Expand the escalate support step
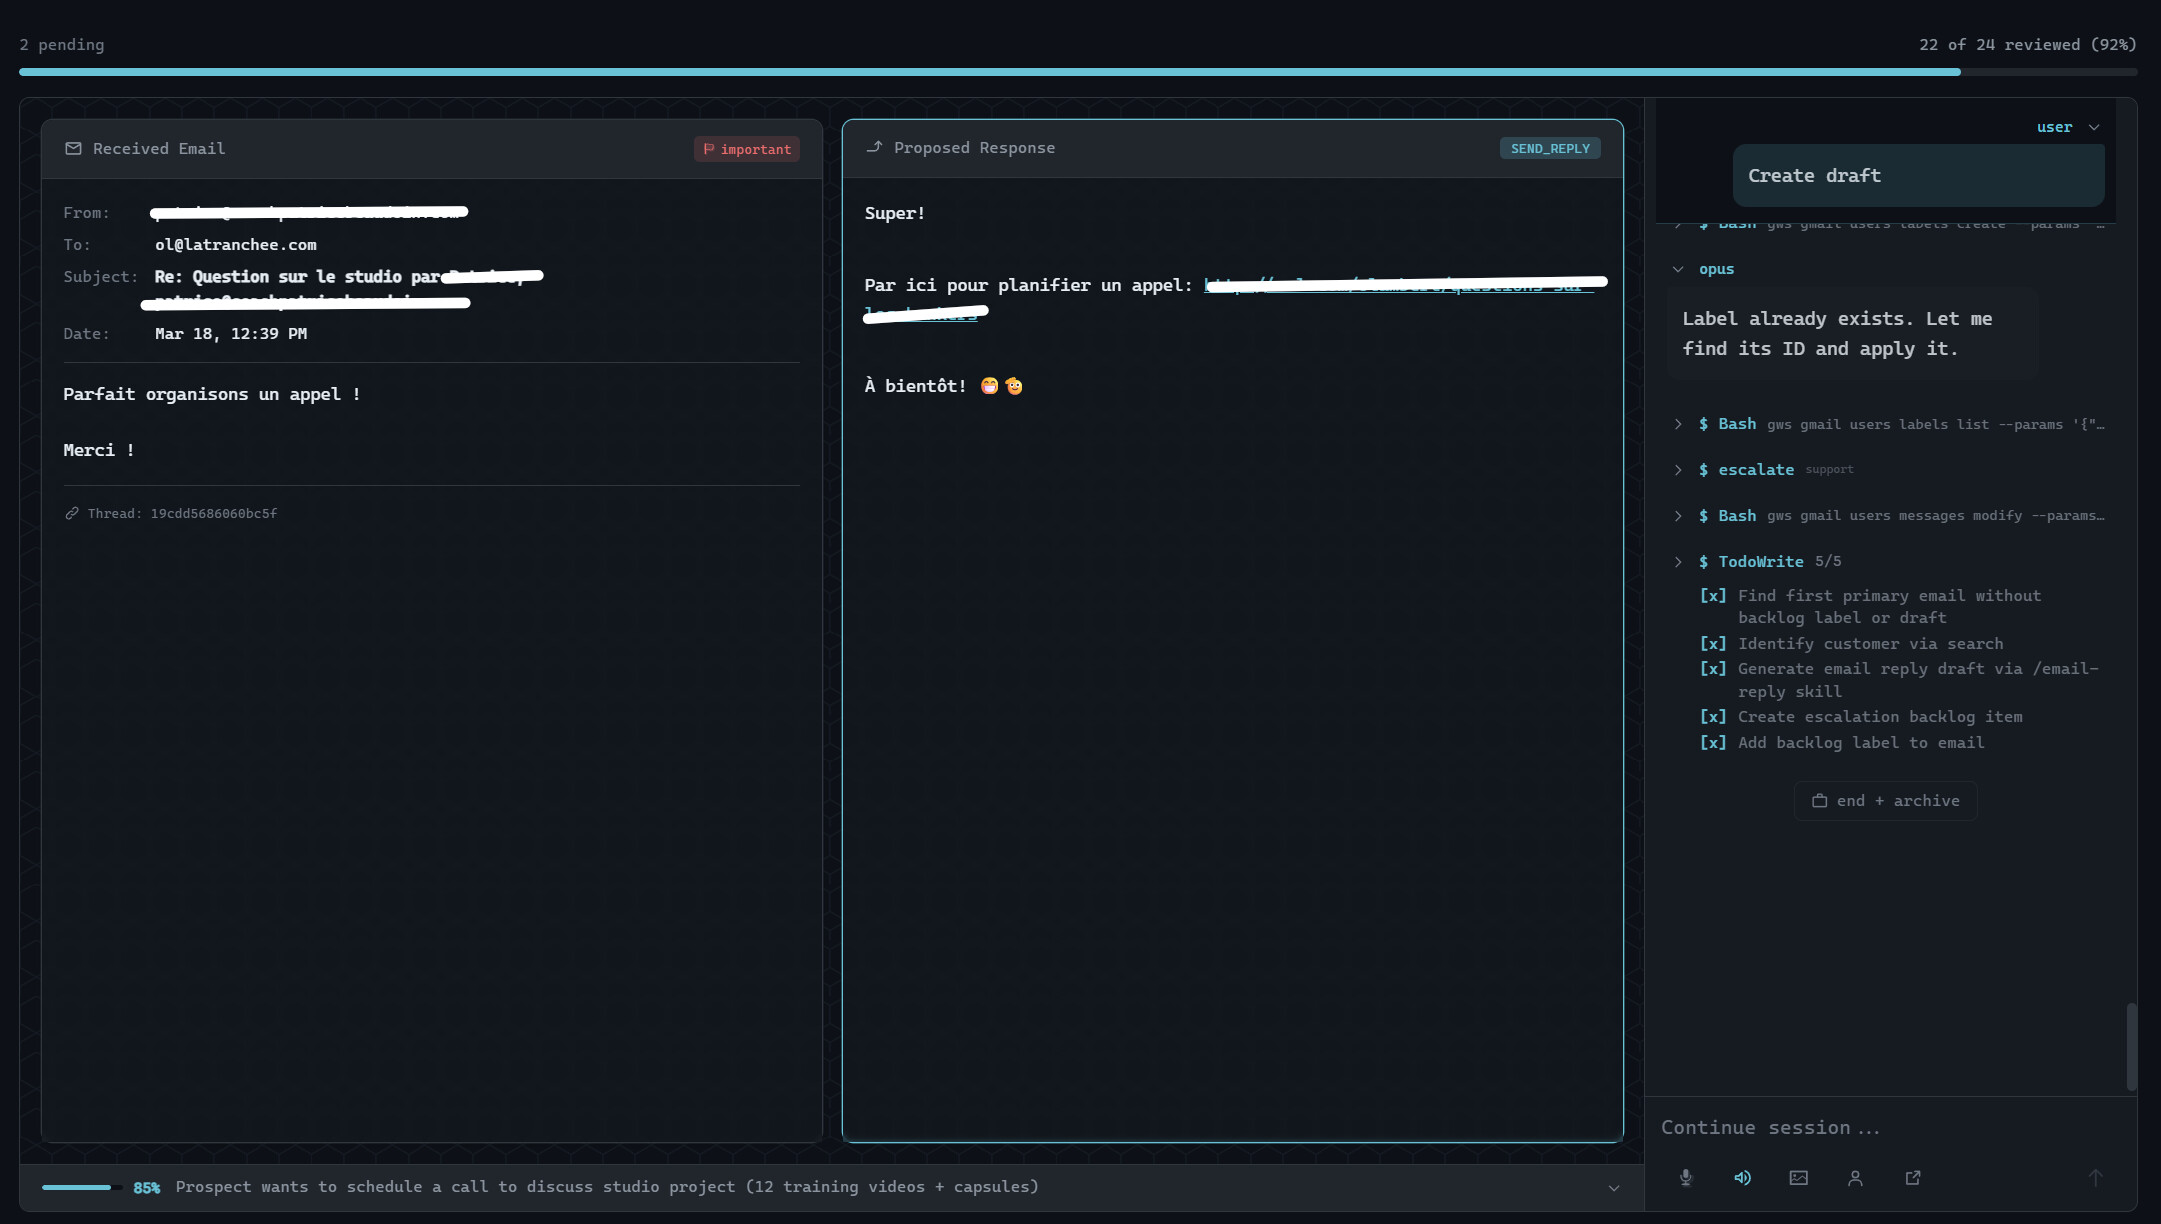This screenshot has width=2161, height=1224. 1678,470
